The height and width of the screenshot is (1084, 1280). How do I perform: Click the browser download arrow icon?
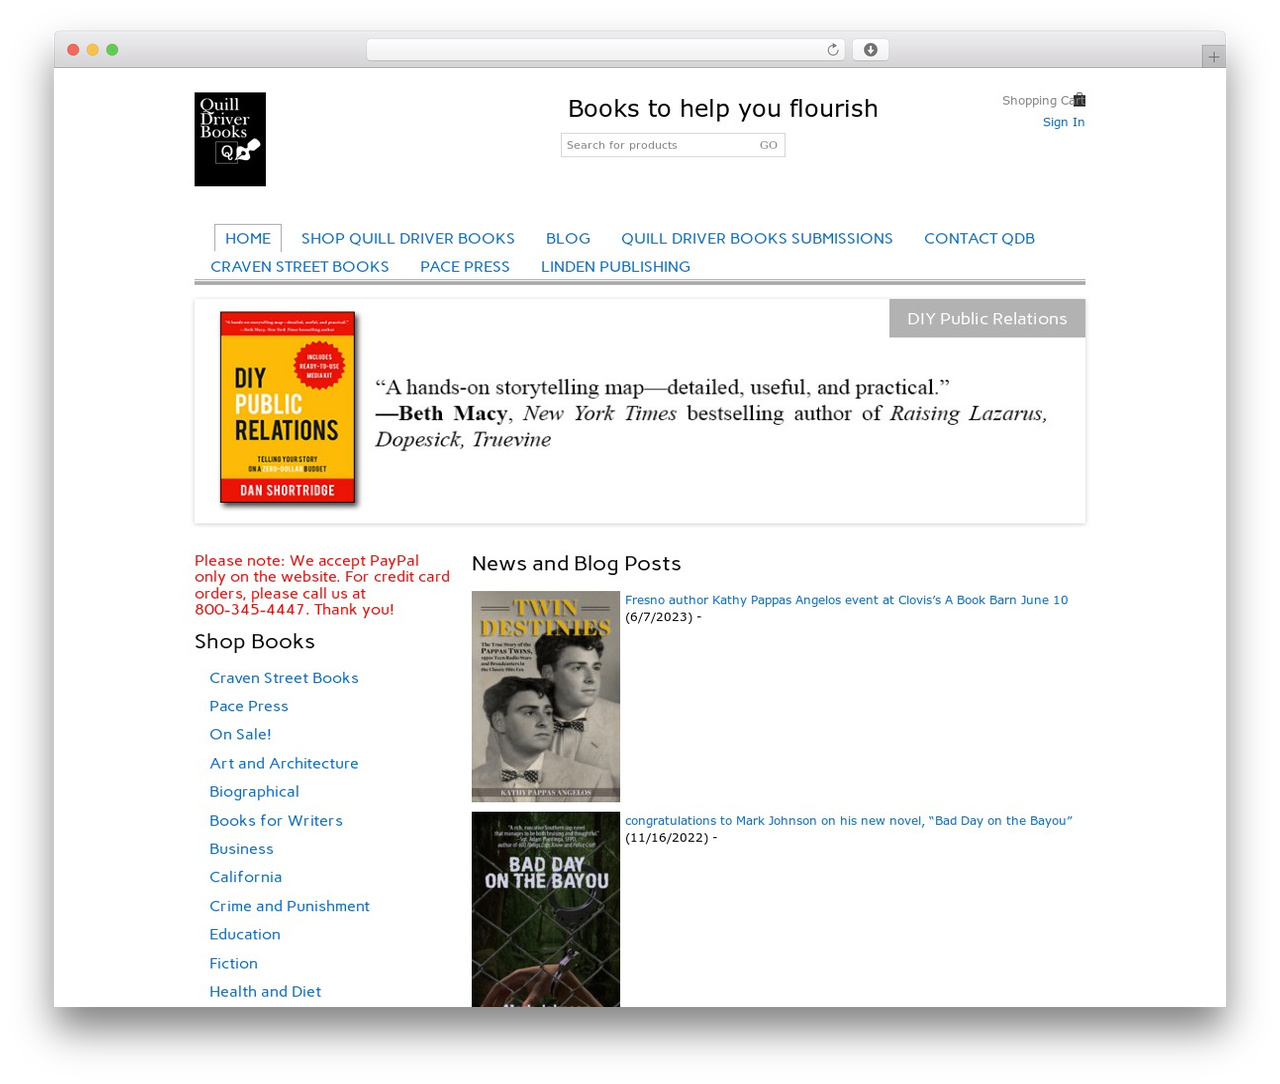[x=870, y=50]
